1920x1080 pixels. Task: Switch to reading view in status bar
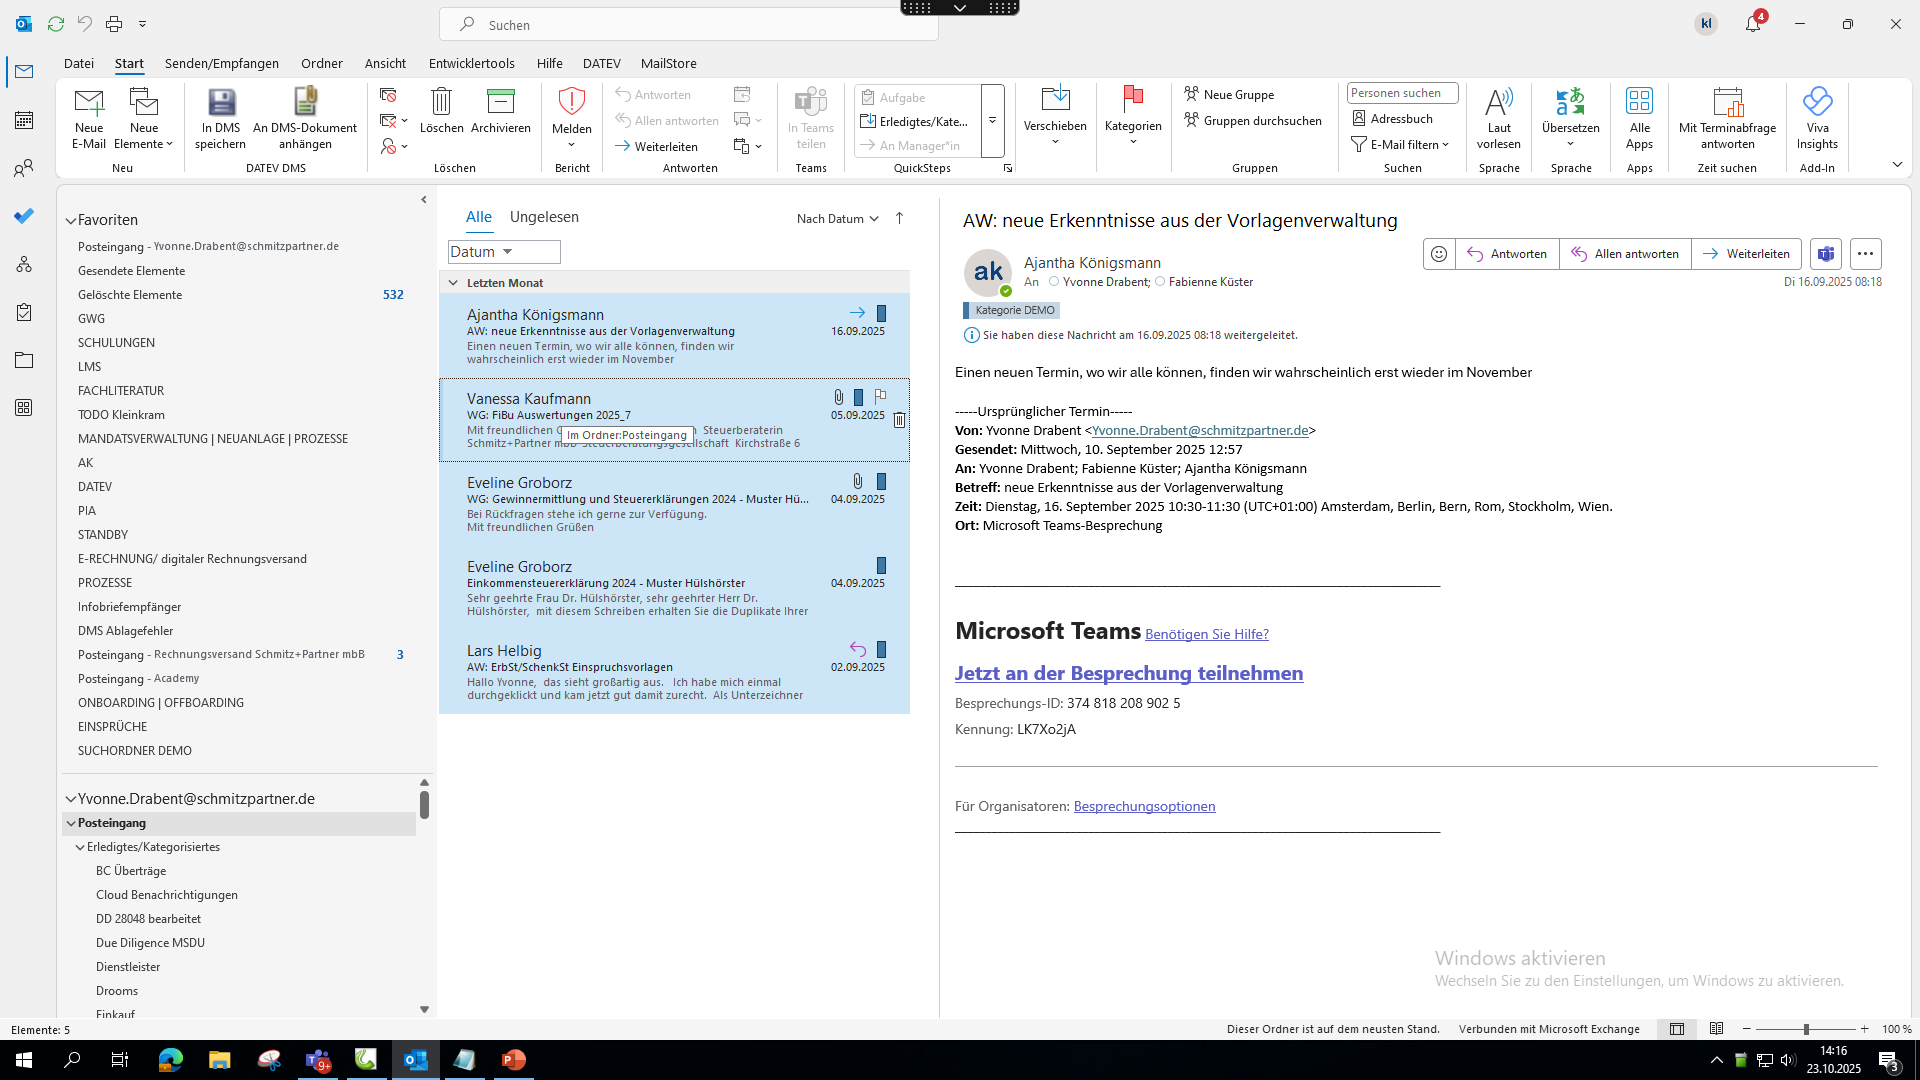tap(1717, 1029)
